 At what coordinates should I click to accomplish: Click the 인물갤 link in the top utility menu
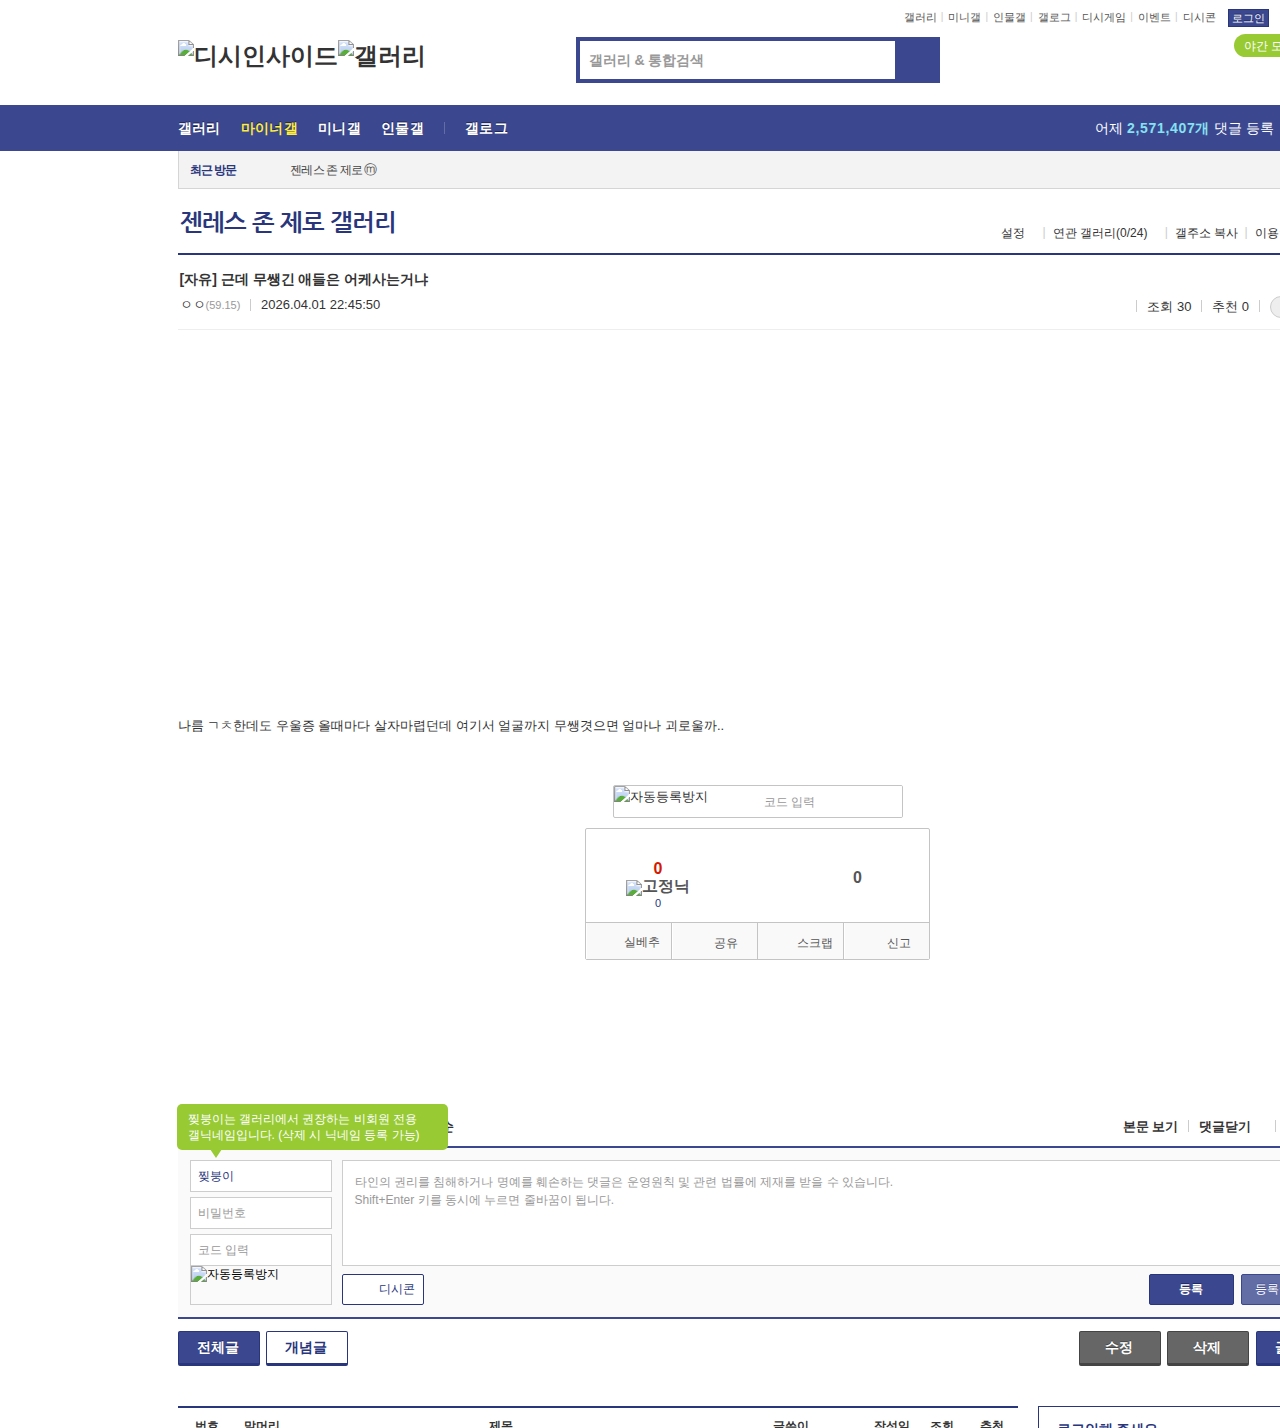(x=1009, y=18)
